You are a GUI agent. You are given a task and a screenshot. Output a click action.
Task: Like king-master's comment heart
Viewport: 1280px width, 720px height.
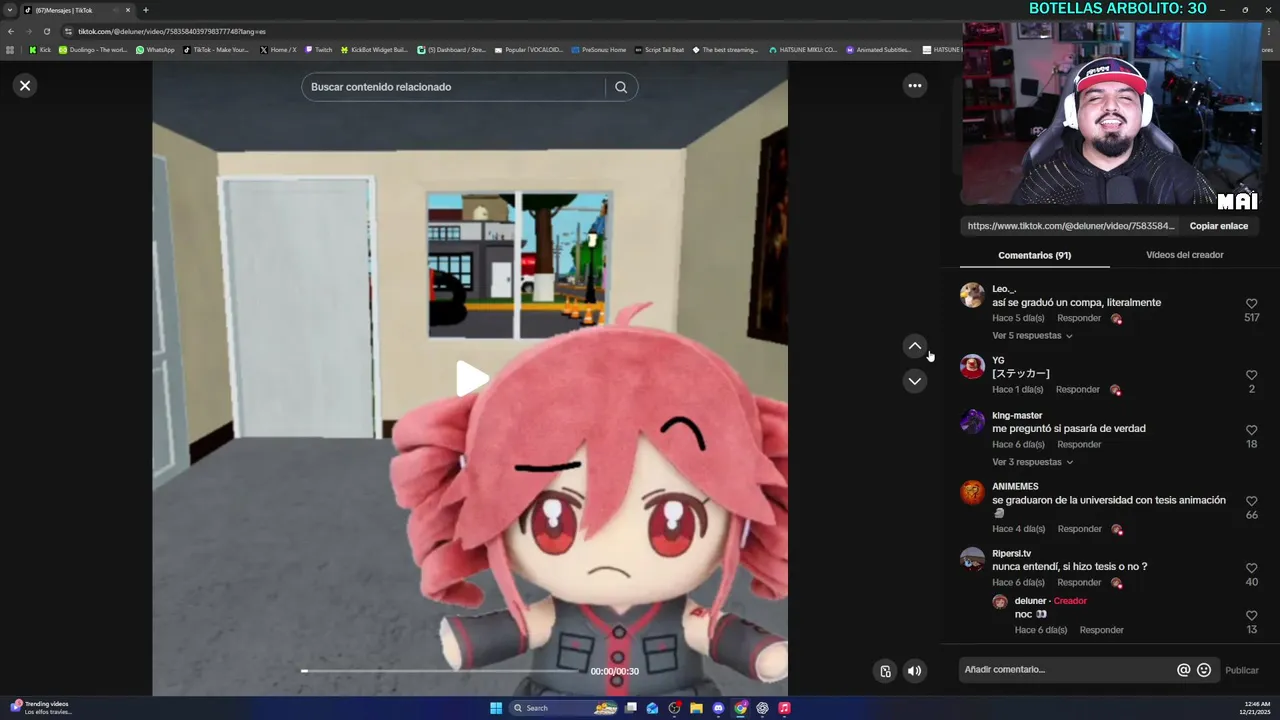pyautogui.click(x=1251, y=430)
